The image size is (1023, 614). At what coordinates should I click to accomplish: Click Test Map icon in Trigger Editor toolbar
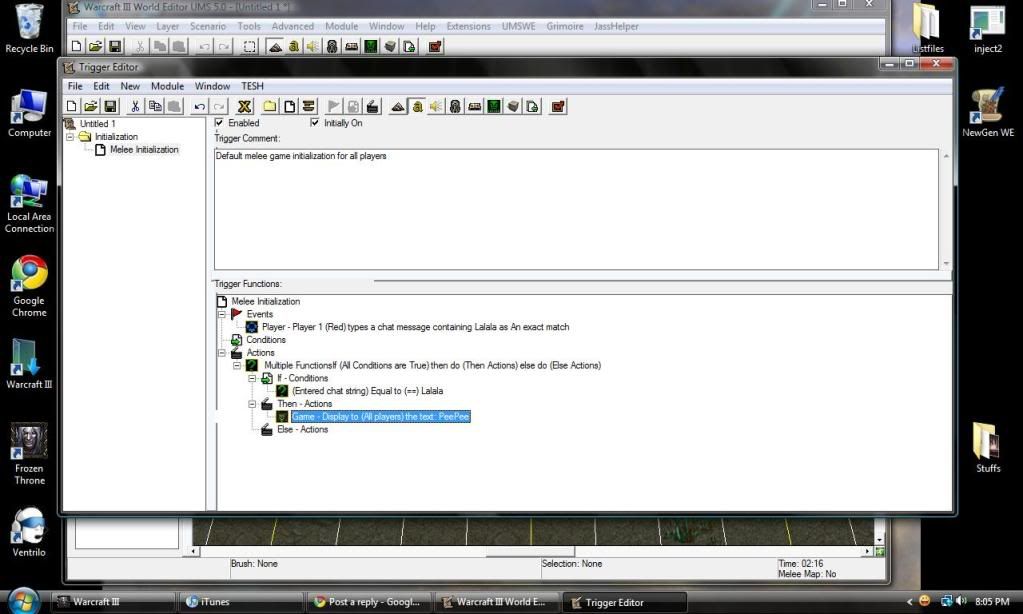[558, 106]
